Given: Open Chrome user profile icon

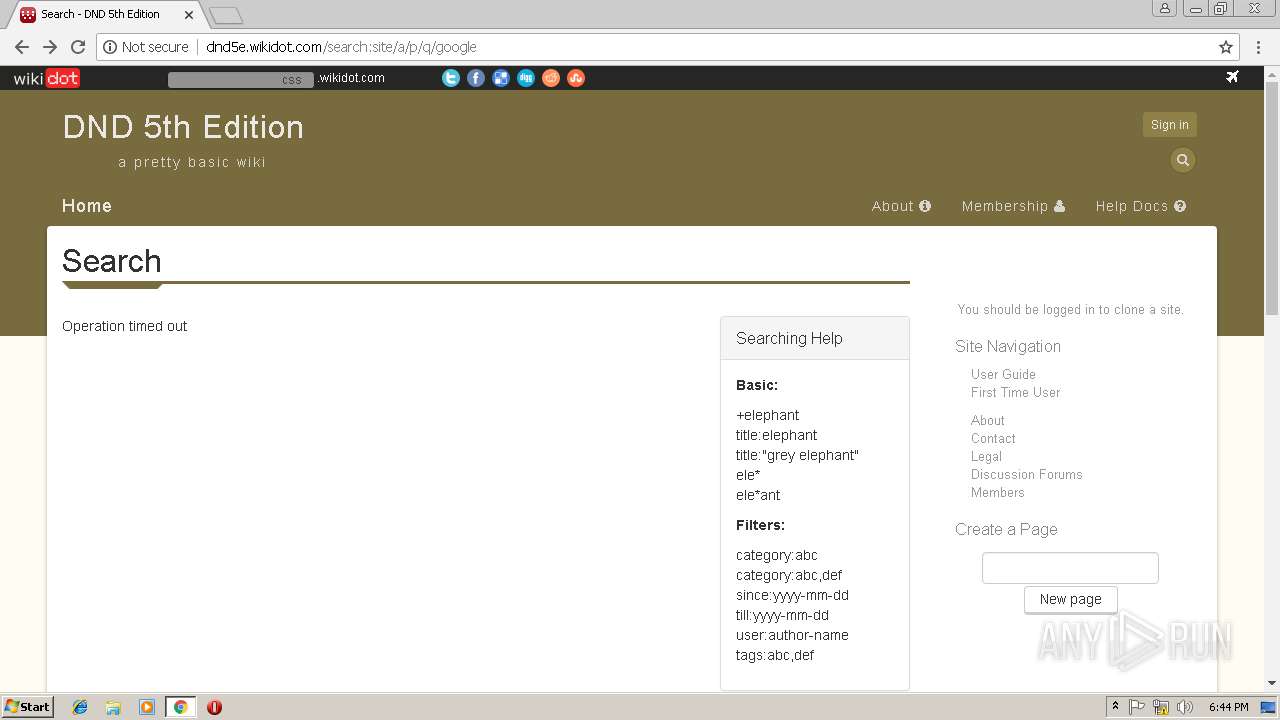Looking at the screenshot, I should click(1164, 9).
